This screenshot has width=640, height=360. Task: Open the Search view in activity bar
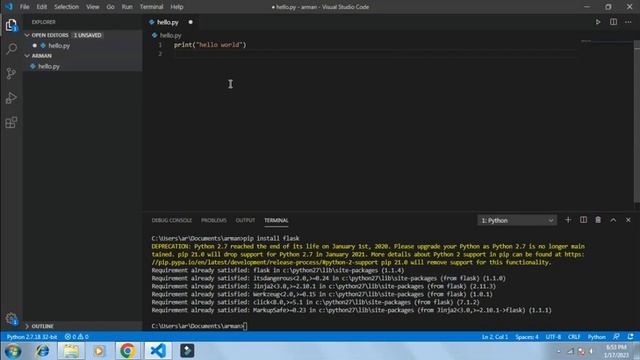click(11, 49)
